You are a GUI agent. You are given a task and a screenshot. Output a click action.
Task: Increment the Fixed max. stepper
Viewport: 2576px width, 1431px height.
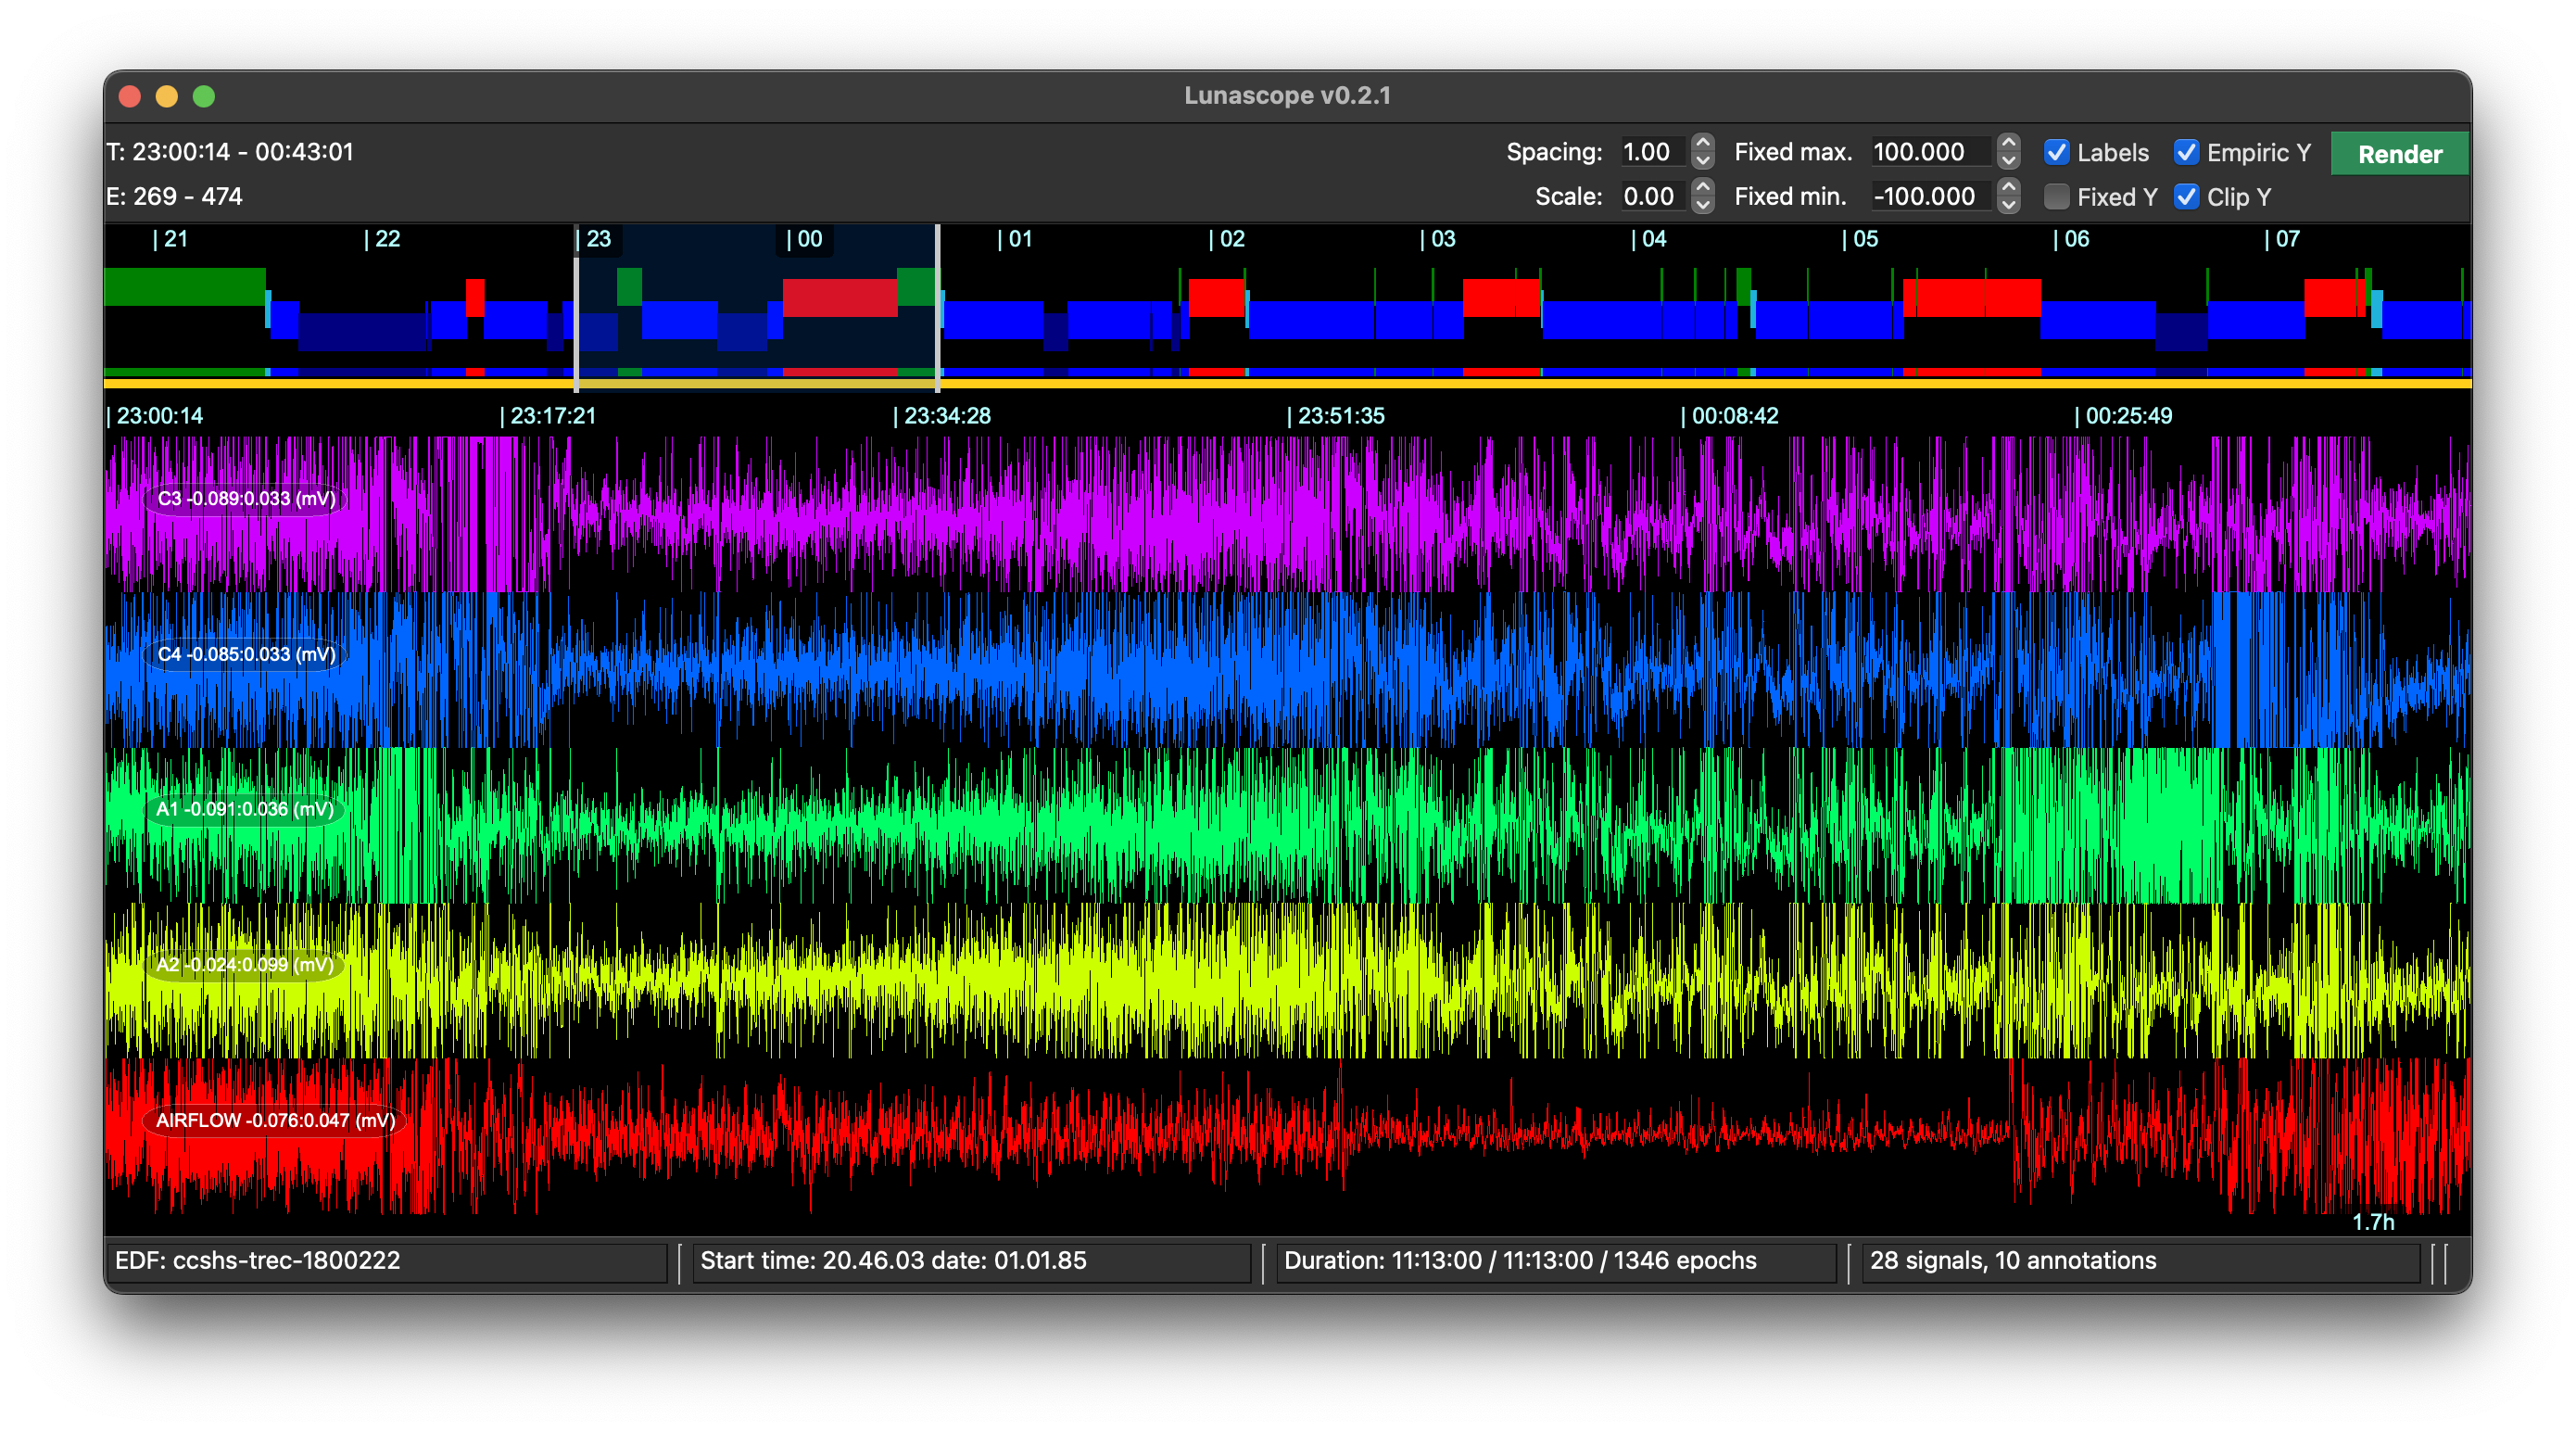[x=2008, y=143]
